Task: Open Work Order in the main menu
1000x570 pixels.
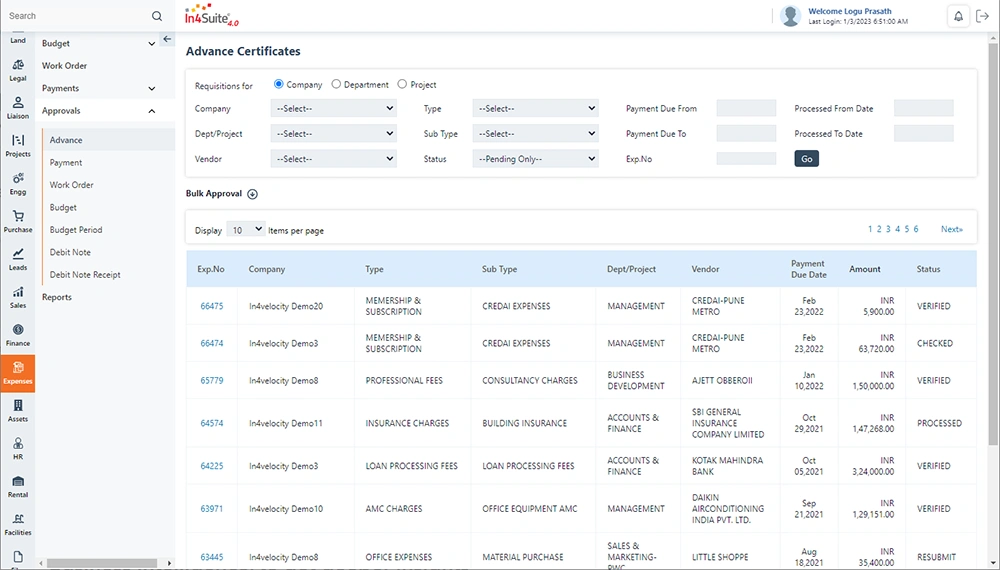Action: [x=64, y=66]
